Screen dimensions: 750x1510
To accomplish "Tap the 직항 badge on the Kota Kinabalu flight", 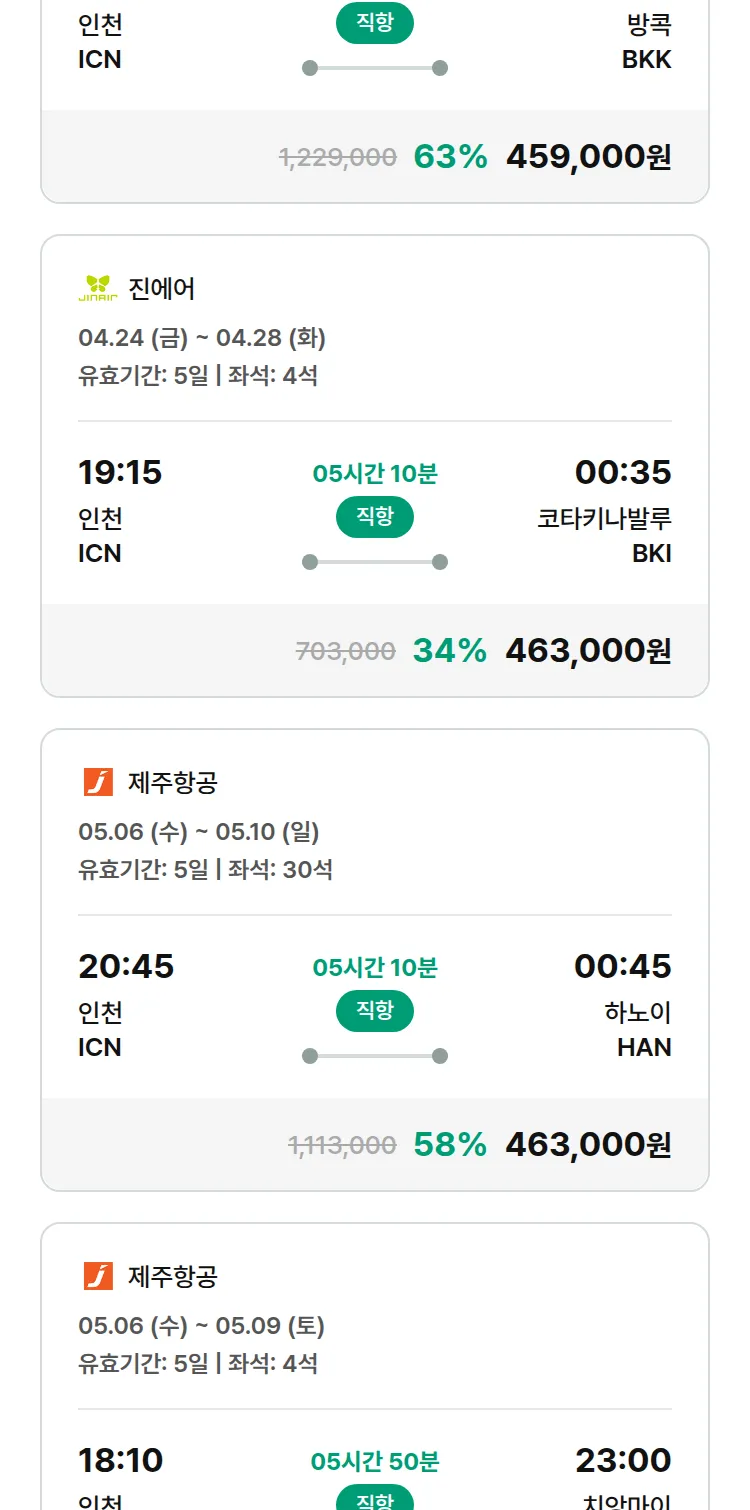I will click(x=375, y=517).
